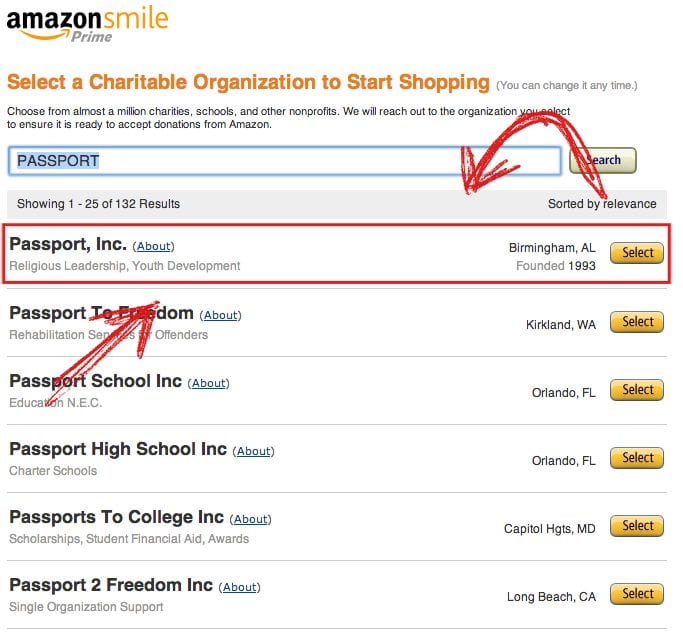Viewport: 683px width, 633px height.
Task: Click the Passport, Inc. organization title
Action: point(68,244)
